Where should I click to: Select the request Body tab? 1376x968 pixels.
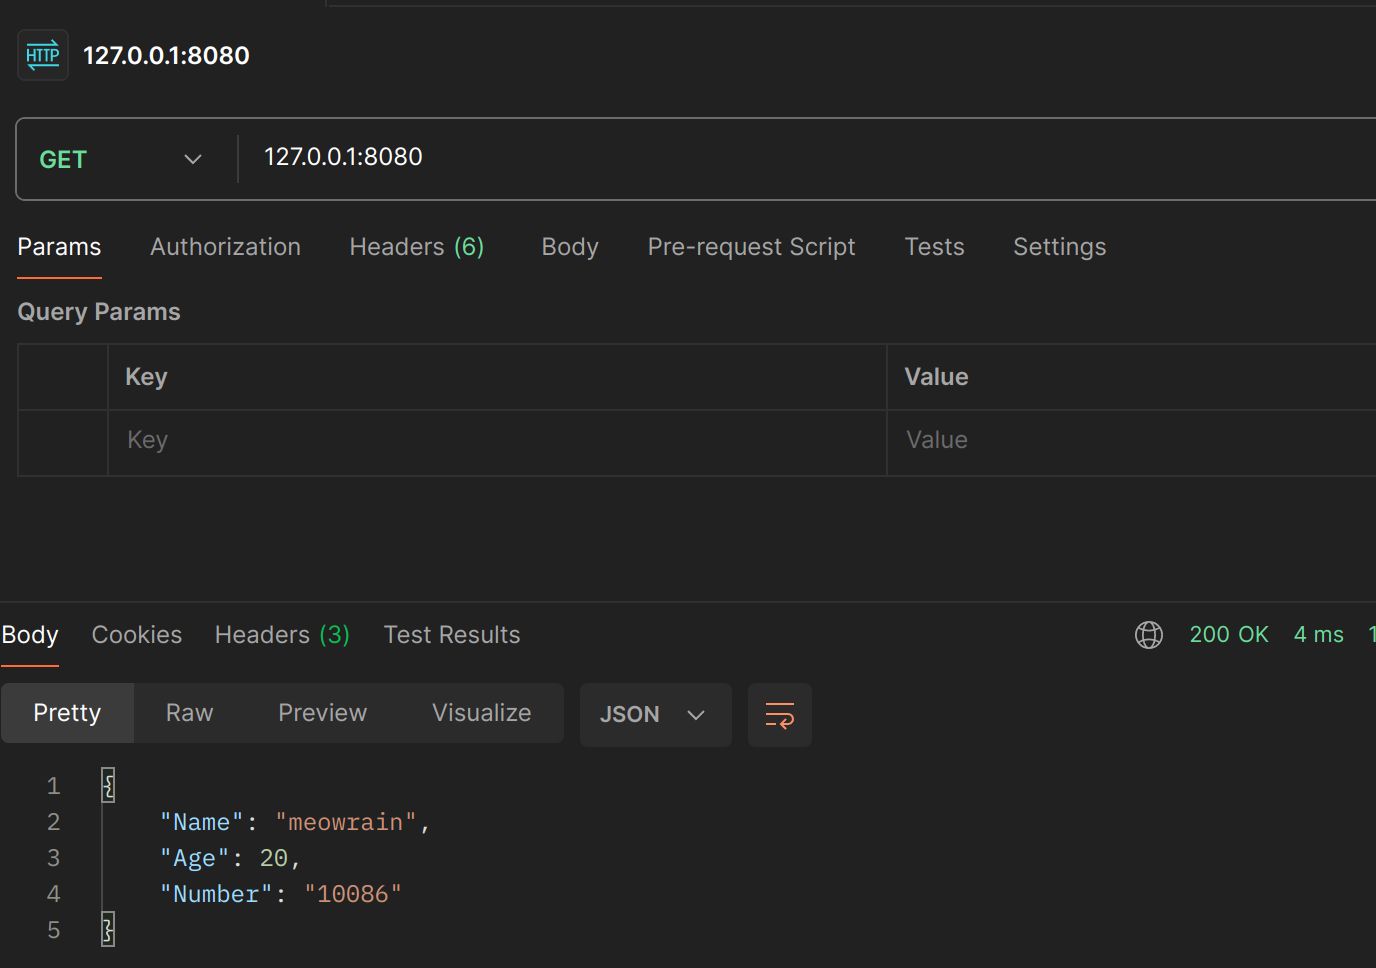570,247
